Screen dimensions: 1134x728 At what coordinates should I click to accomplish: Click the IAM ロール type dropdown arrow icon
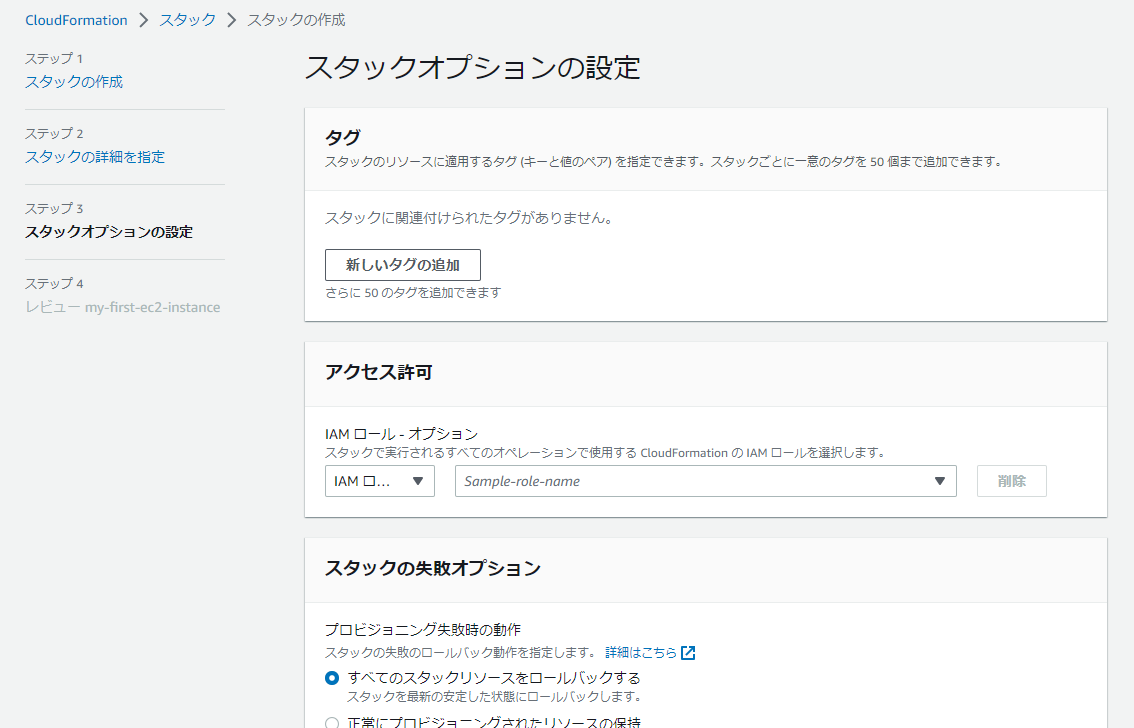click(419, 481)
